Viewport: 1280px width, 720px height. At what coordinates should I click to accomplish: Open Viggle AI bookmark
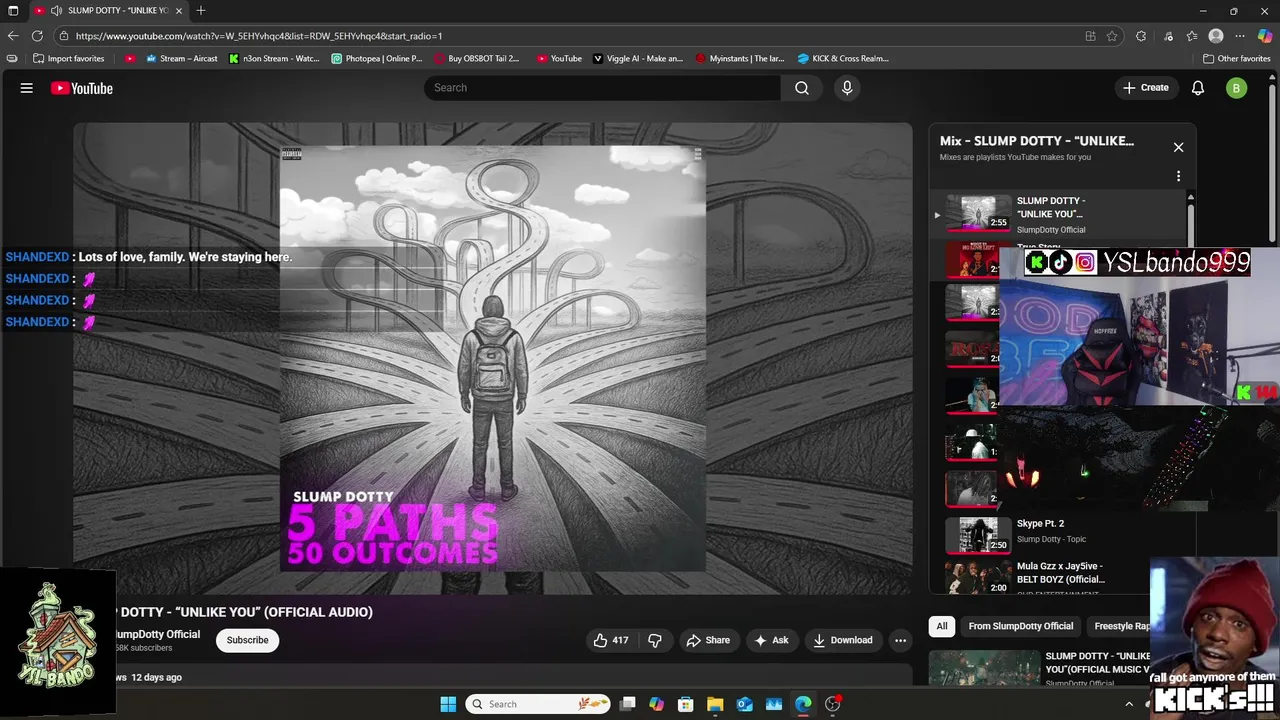click(638, 58)
